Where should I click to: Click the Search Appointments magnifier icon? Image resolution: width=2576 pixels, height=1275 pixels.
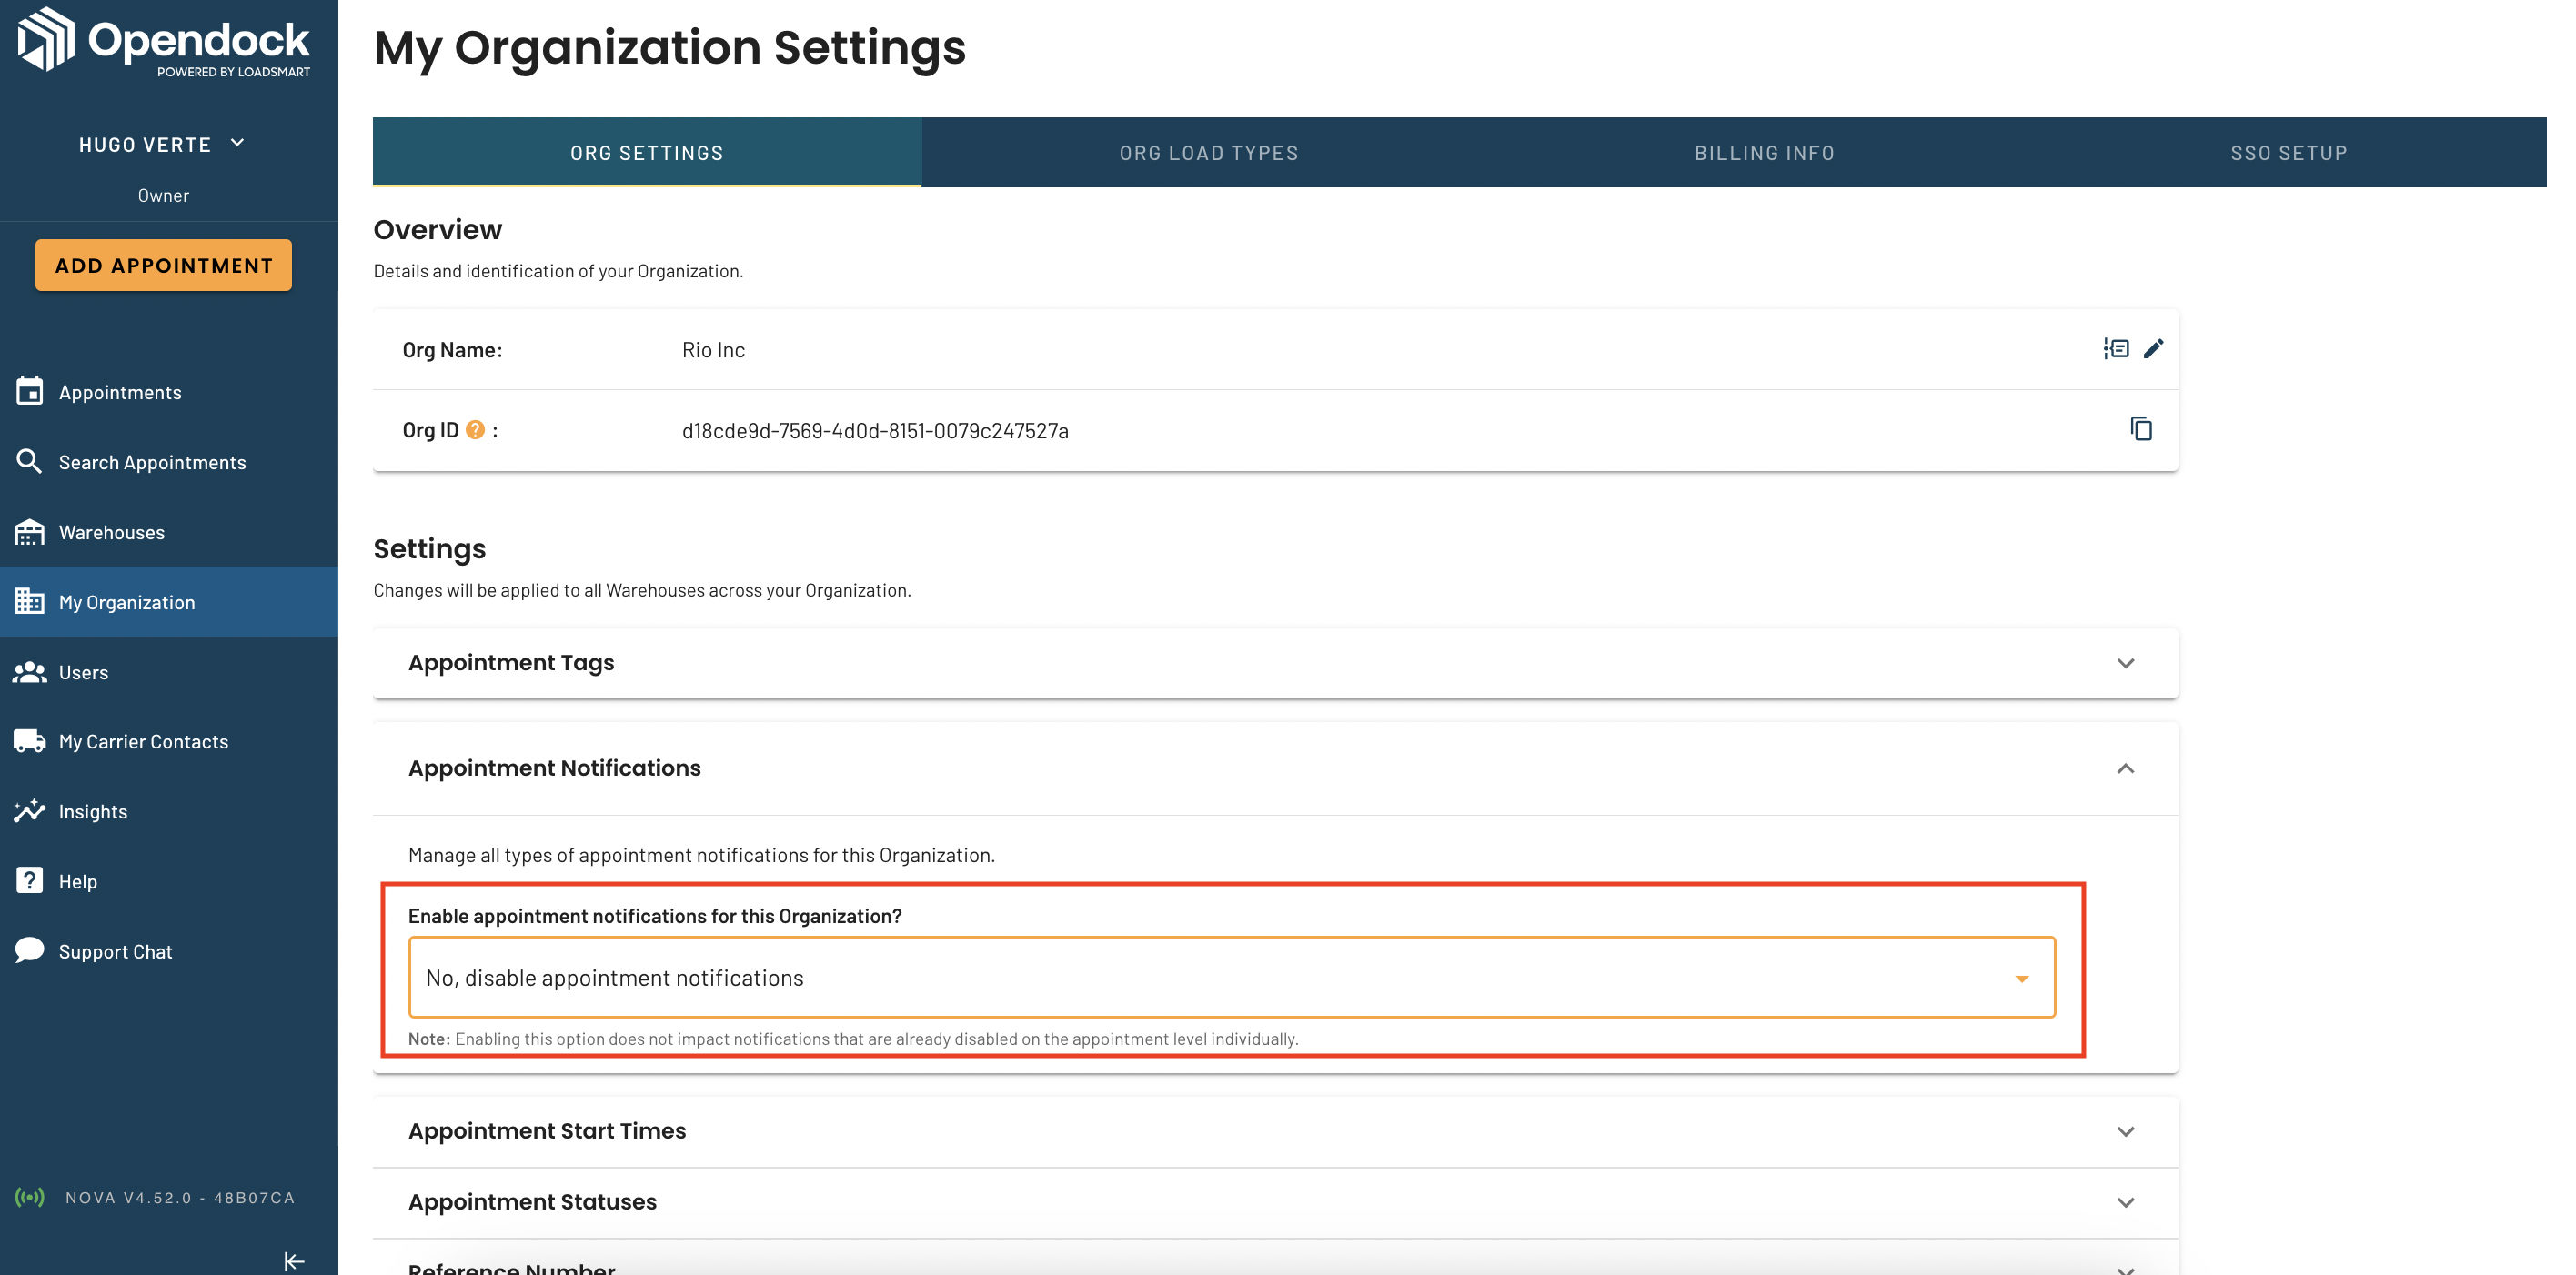click(x=30, y=461)
